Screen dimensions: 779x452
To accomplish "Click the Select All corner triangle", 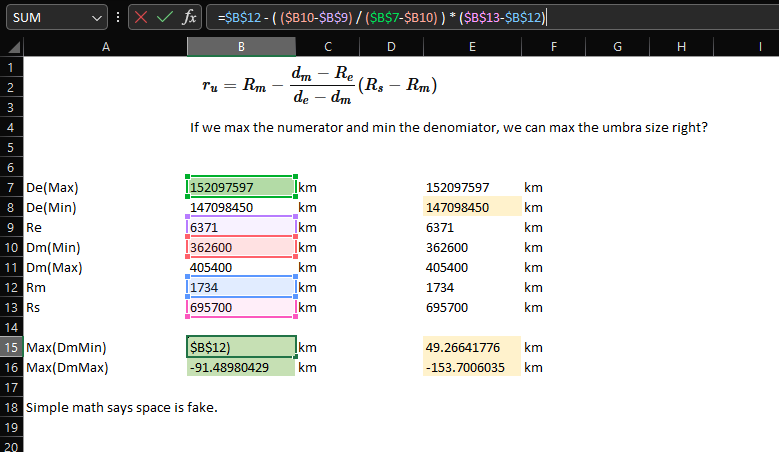I will pyautogui.click(x=13, y=47).
